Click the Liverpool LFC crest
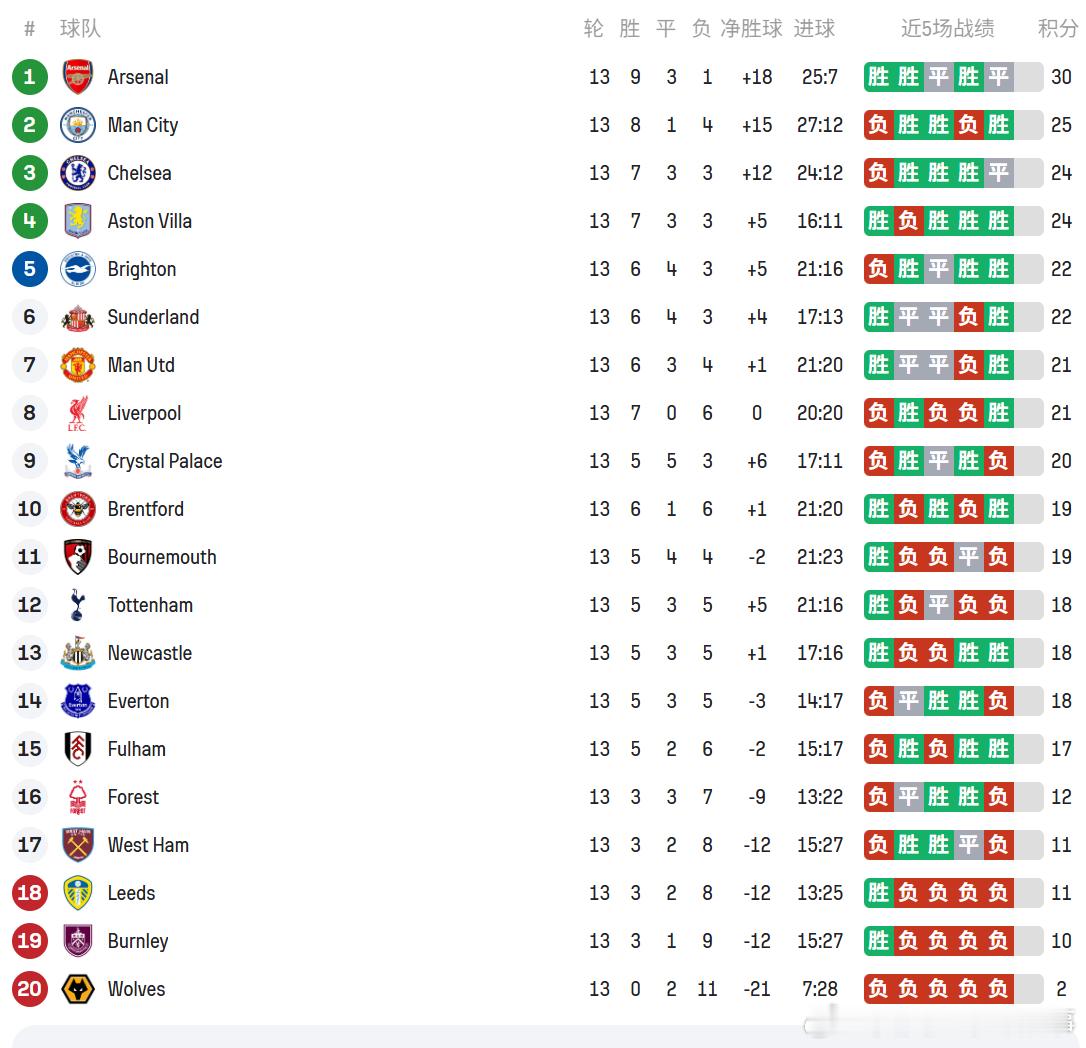Viewport: 1086px width, 1048px height. [78, 413]
